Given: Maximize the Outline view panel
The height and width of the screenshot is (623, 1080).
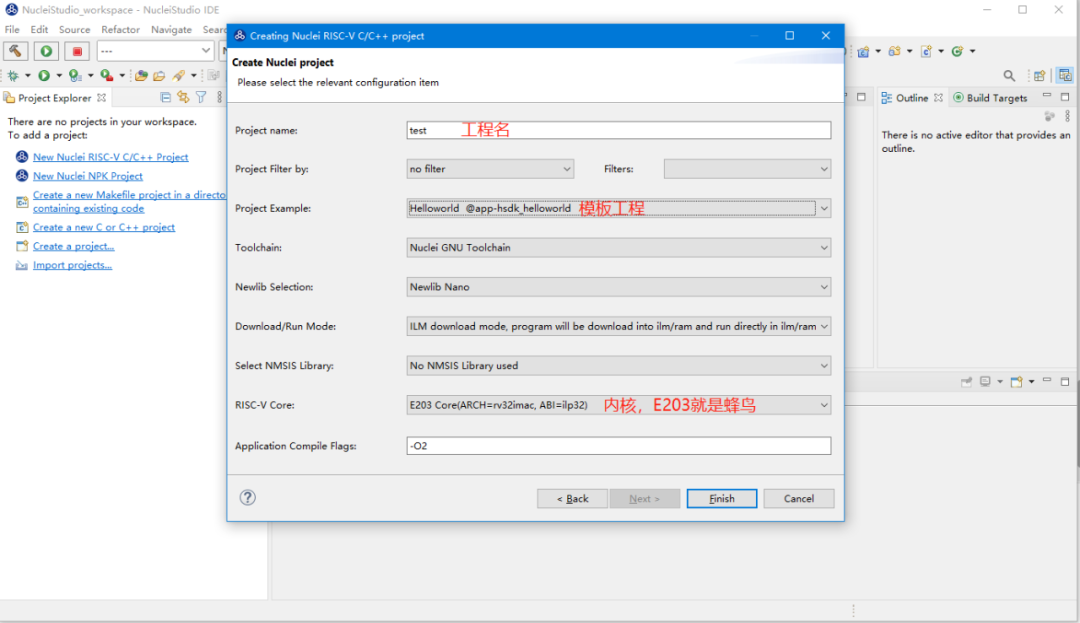Looking at the screenshot, I should click(1065, 96).
